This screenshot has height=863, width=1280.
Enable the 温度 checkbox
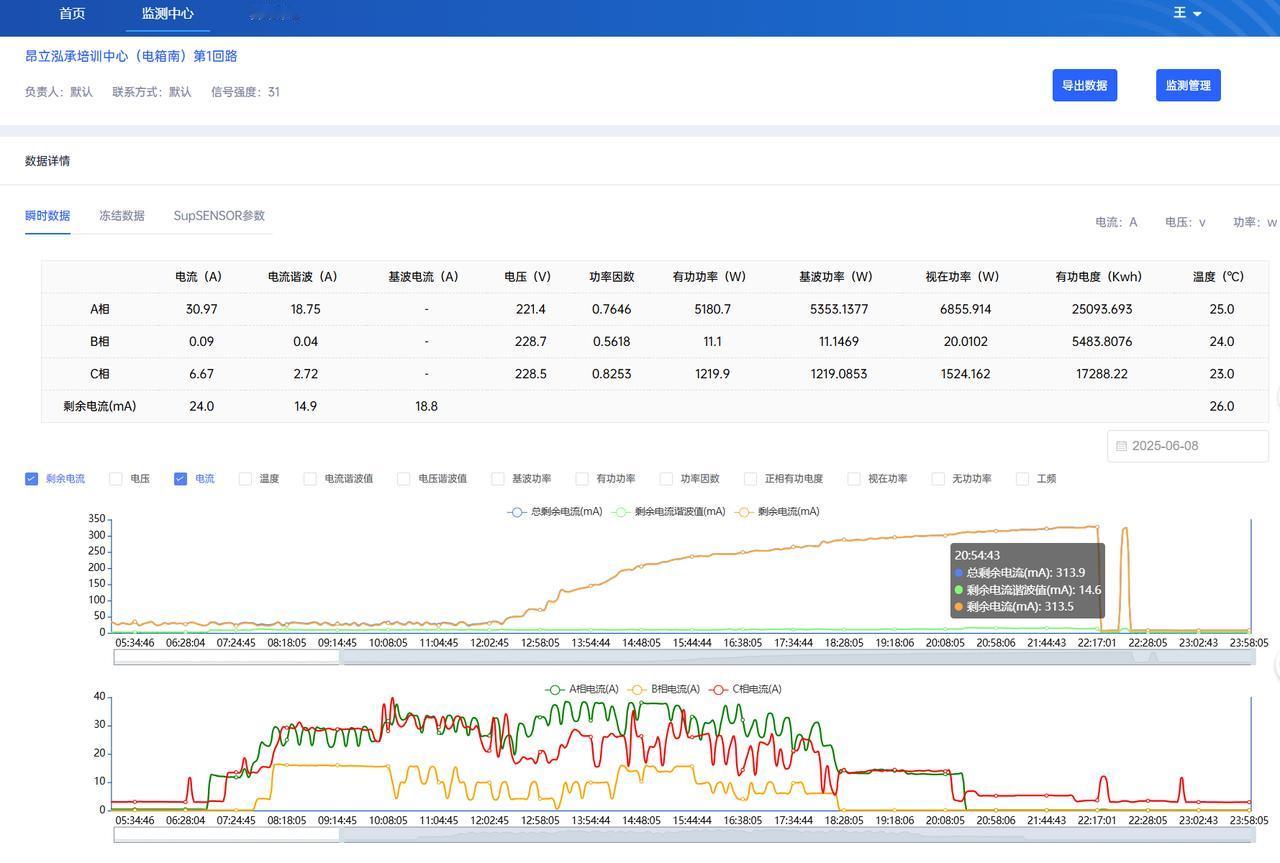click(x=245, y=479)
